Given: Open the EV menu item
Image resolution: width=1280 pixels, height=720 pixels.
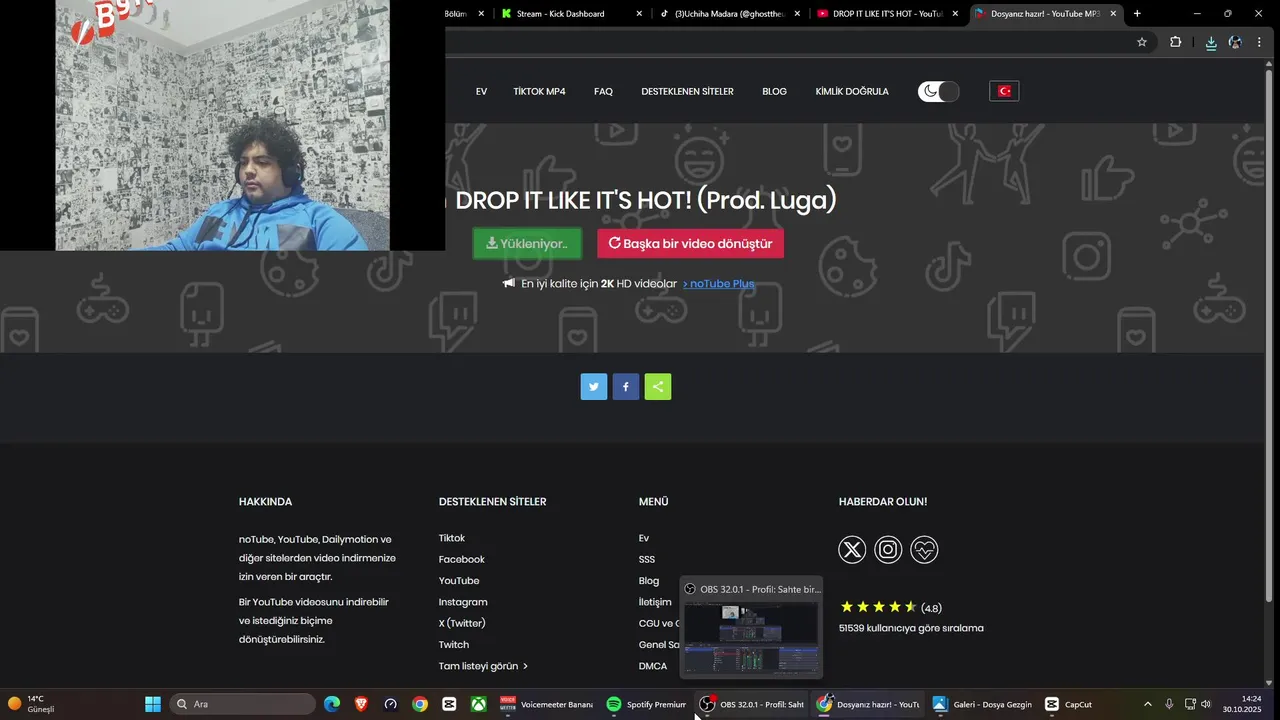Looking at the screenshot, I should [481, 91].
